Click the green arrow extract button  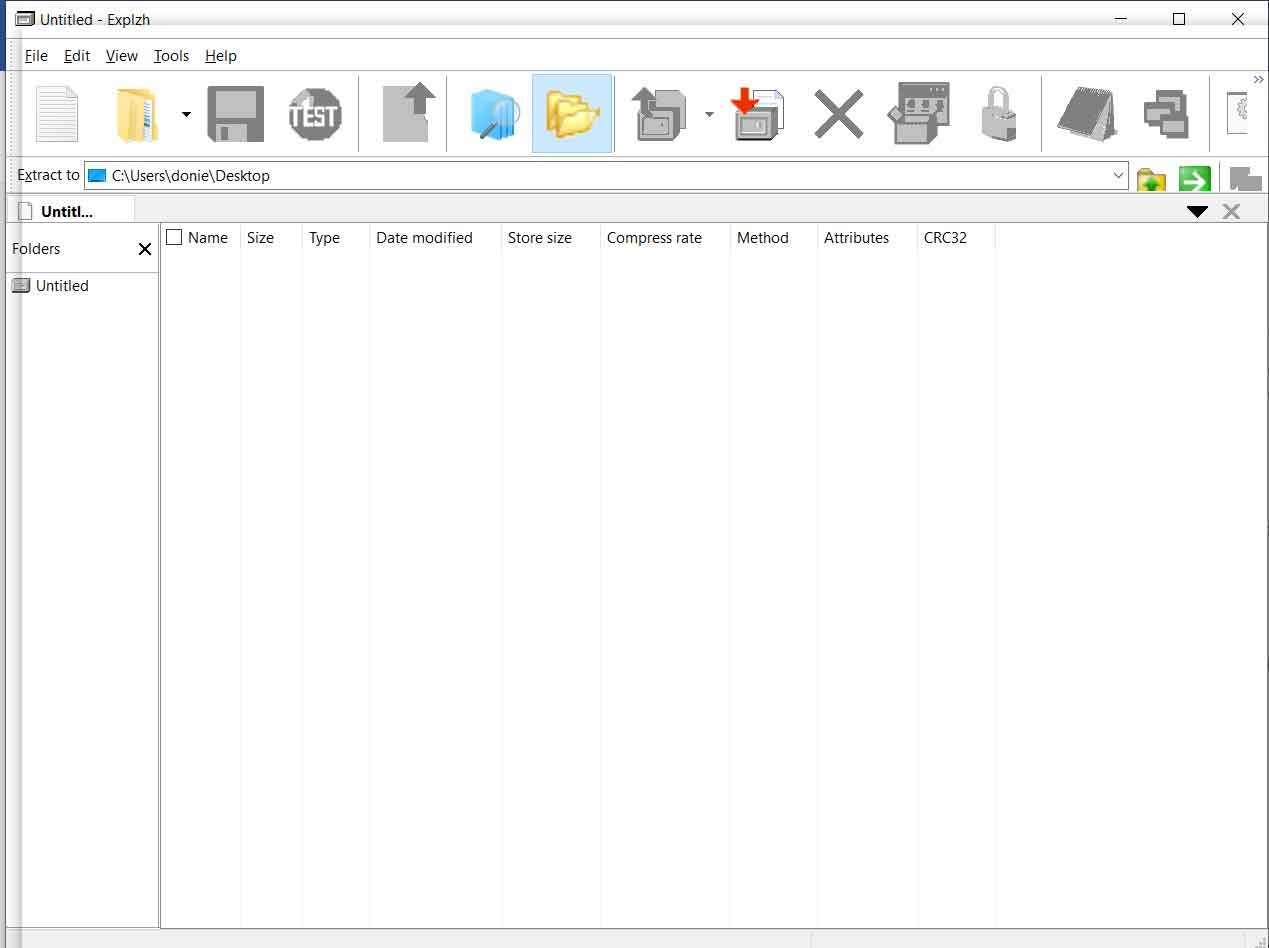(1194, 179)
